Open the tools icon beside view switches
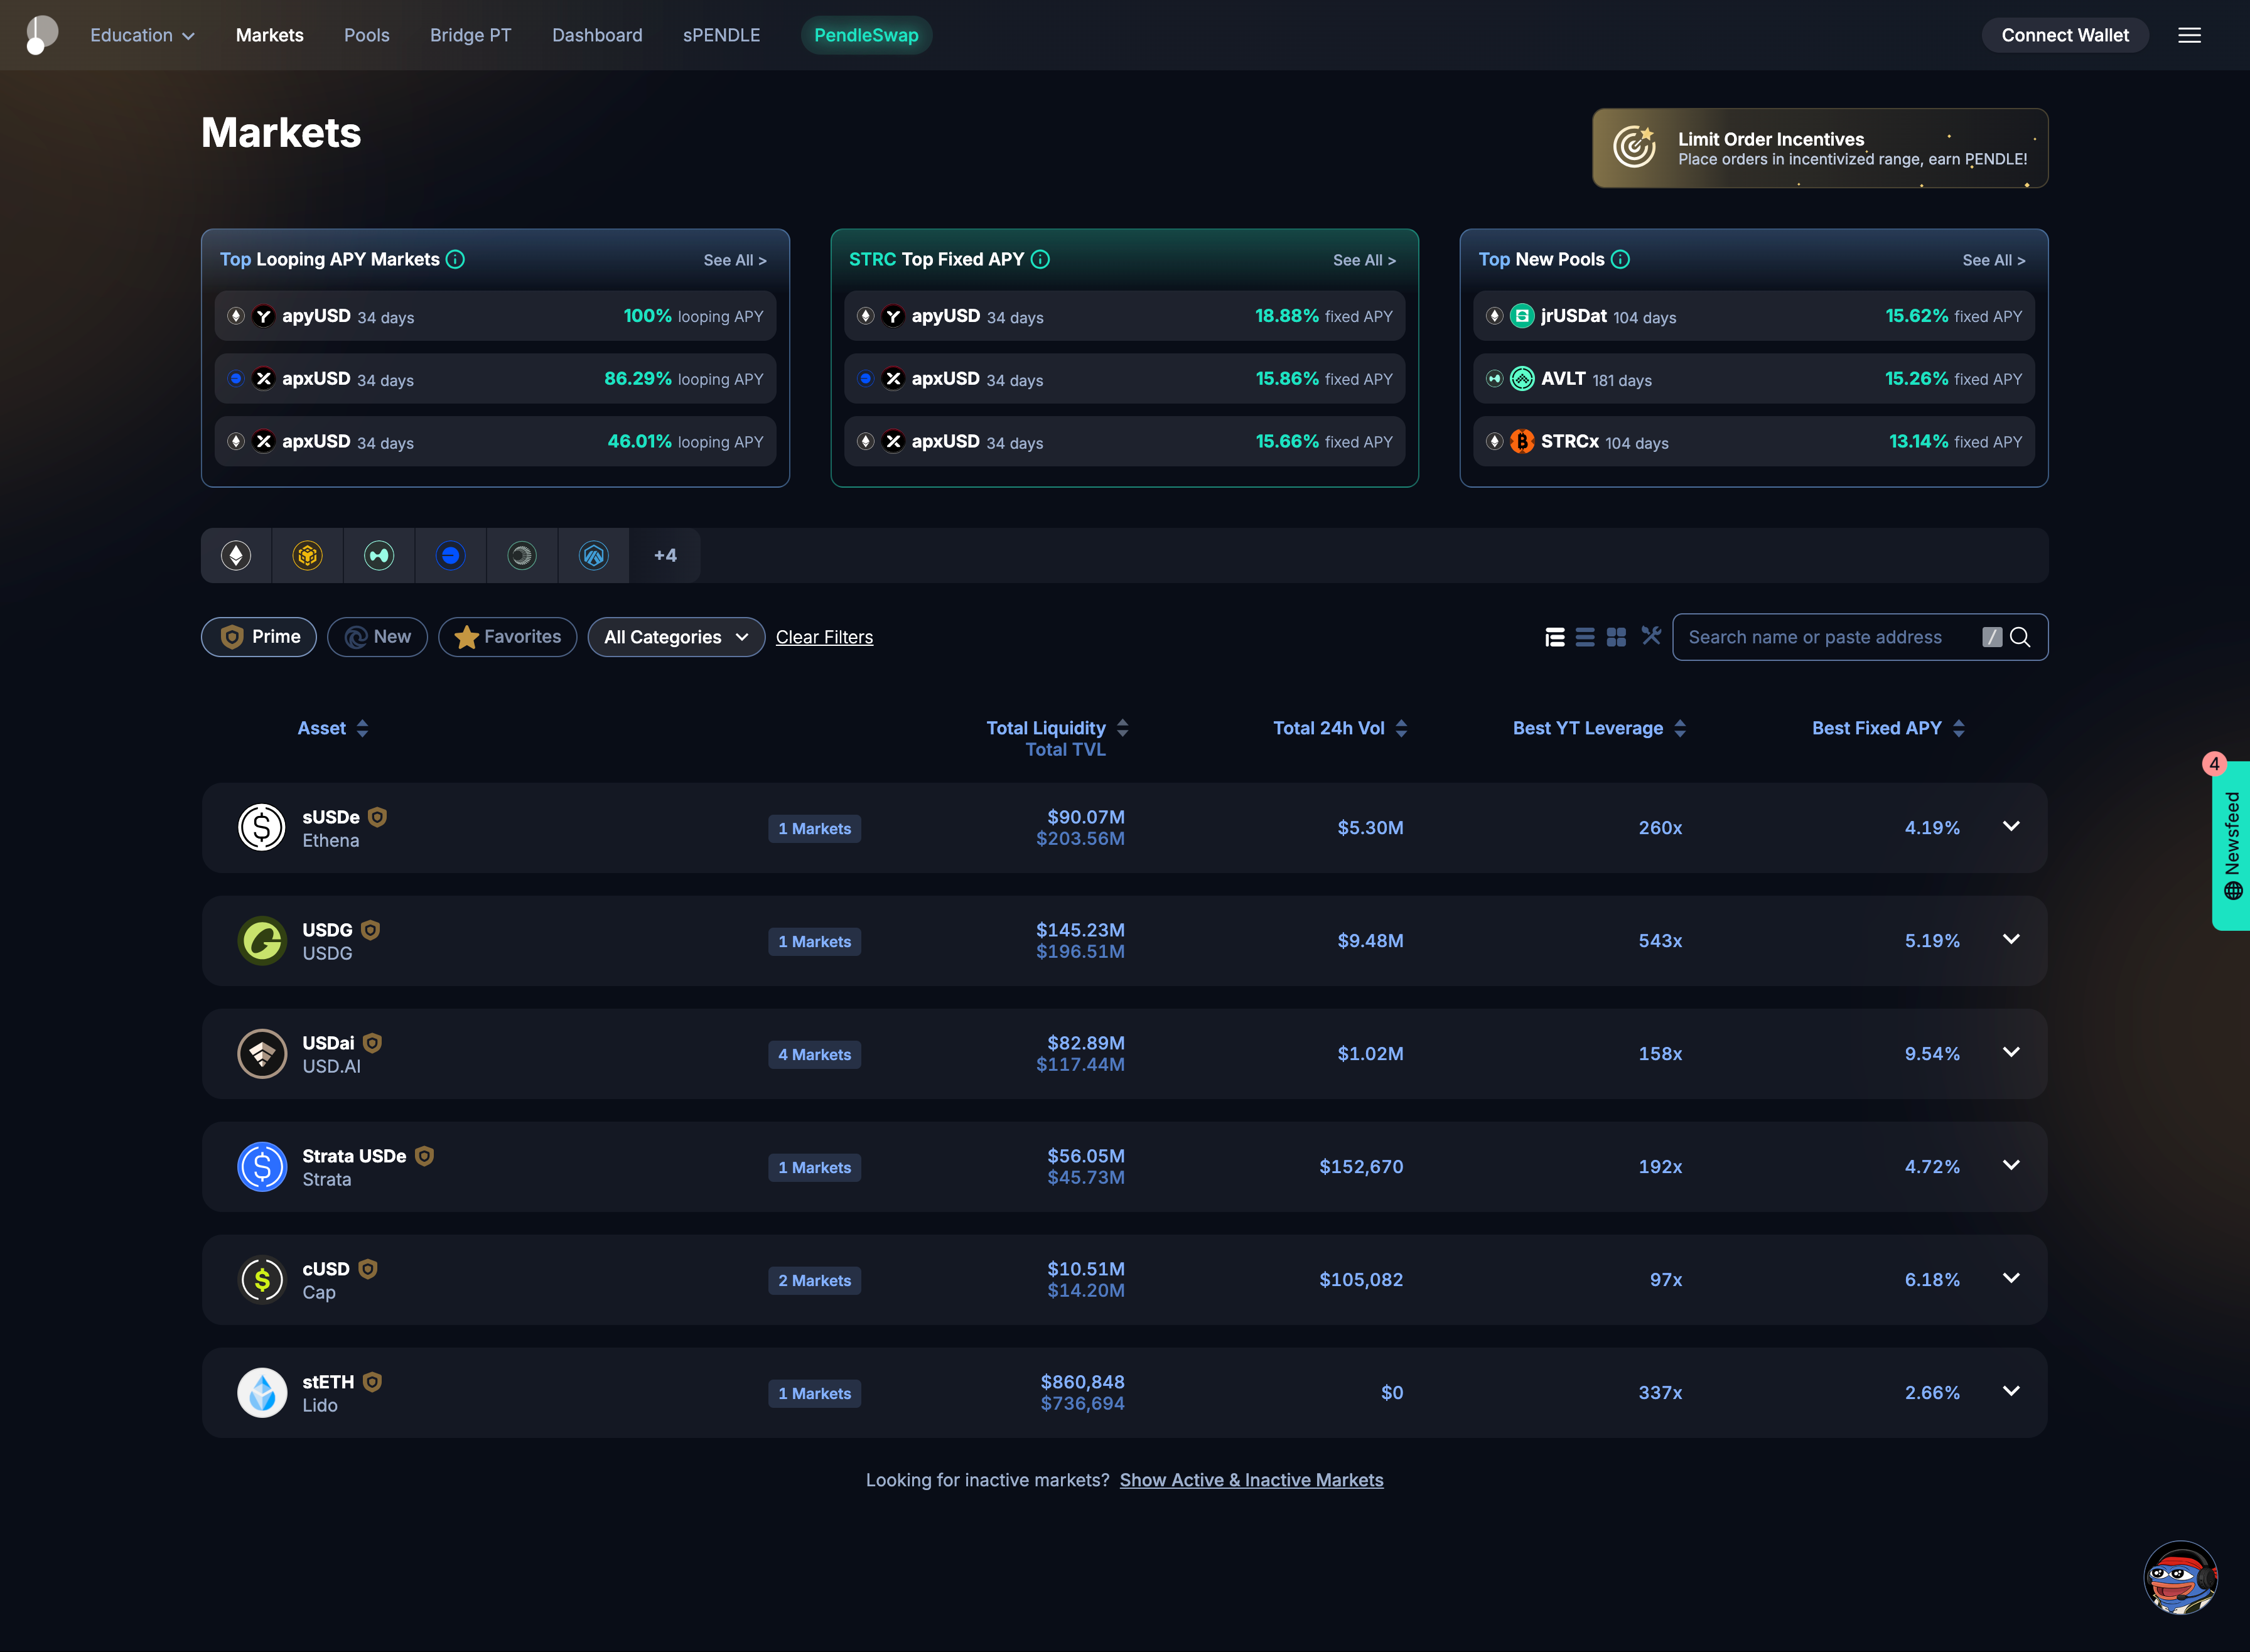Viewport: 2250px width, 1652px height. click(1651, 636)
